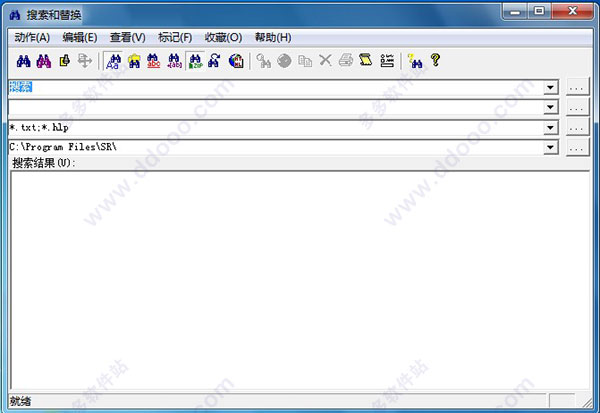Click the HTML globe mode icon
Viewport: 600px width, 413px height.
236,61
